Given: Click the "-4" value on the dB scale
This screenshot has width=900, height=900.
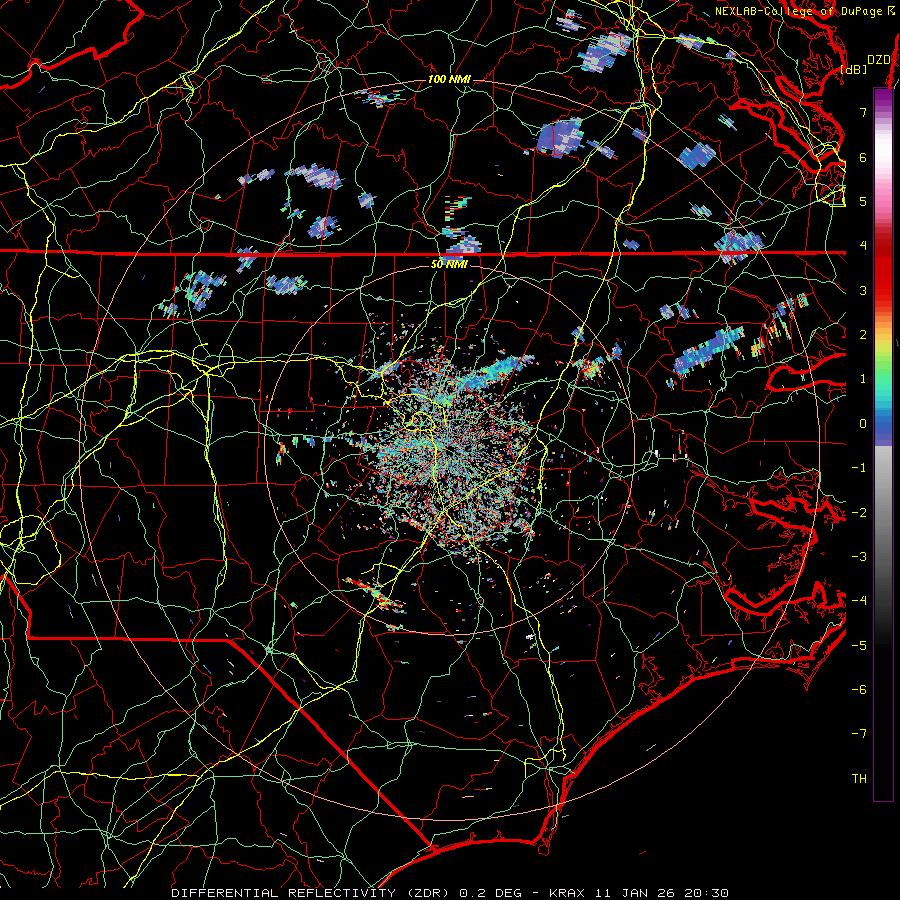Looking at the screenshot, I should [859, 600].
